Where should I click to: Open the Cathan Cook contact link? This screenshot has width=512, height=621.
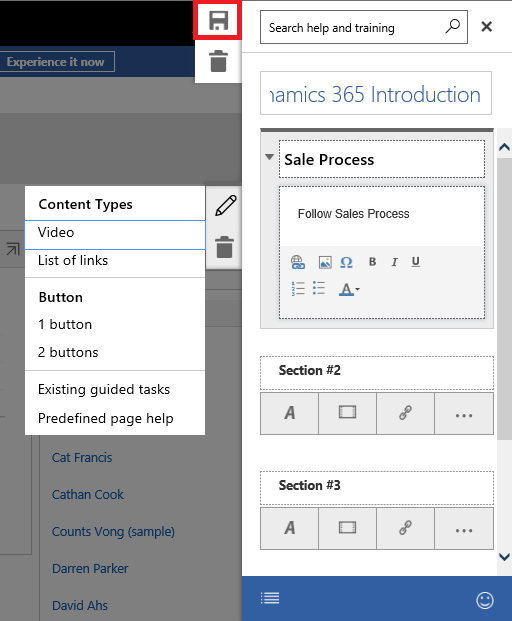tap(88, 495)
